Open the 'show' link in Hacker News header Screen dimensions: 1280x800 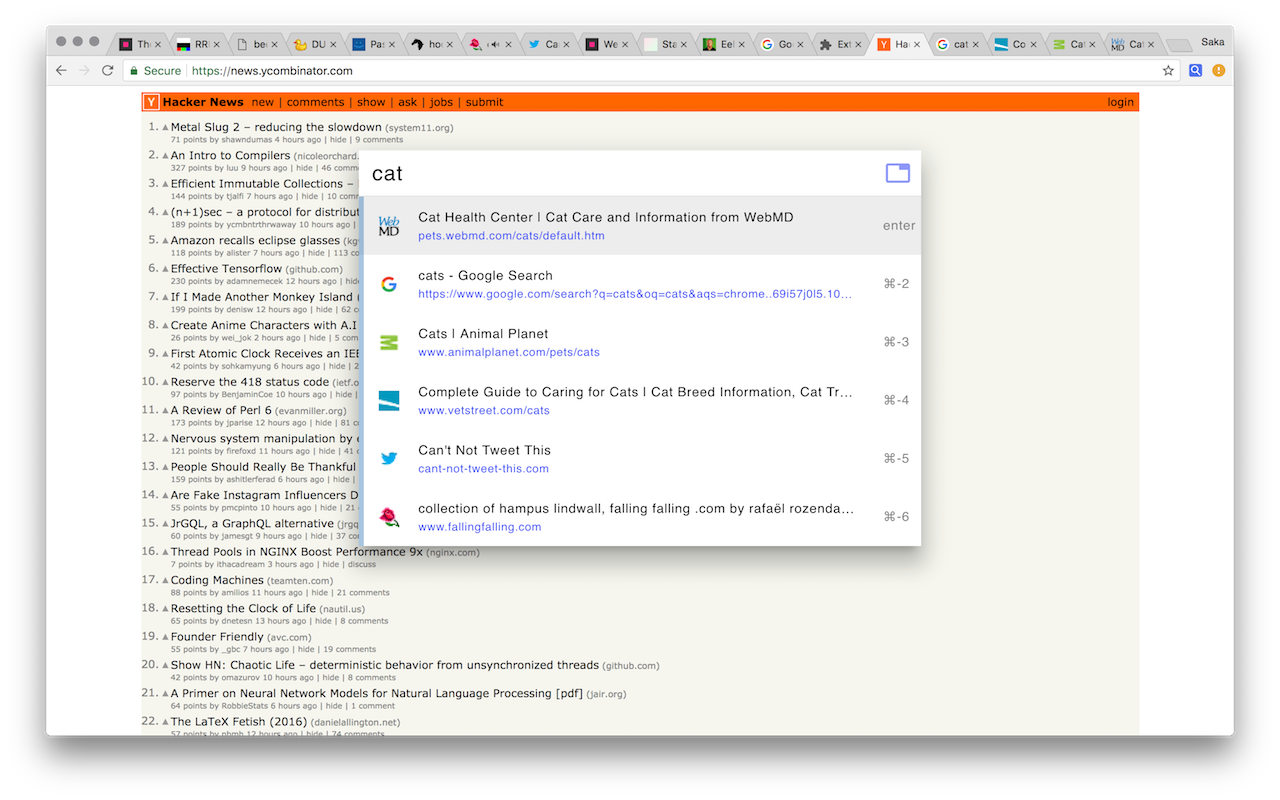coord(371,102)
